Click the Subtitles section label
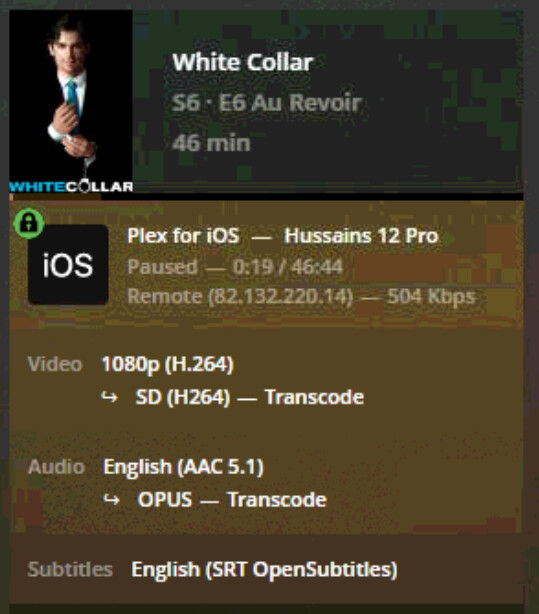Viewport: 539px width, 614px height. point(70,570)
